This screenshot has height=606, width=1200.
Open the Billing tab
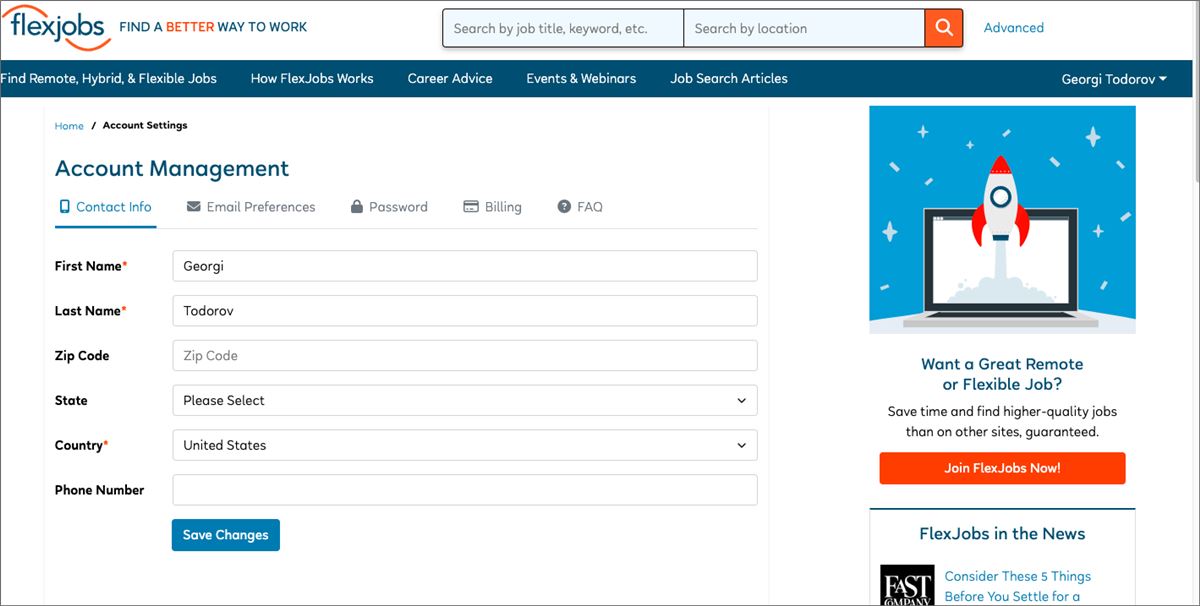[x=492, y=207]
